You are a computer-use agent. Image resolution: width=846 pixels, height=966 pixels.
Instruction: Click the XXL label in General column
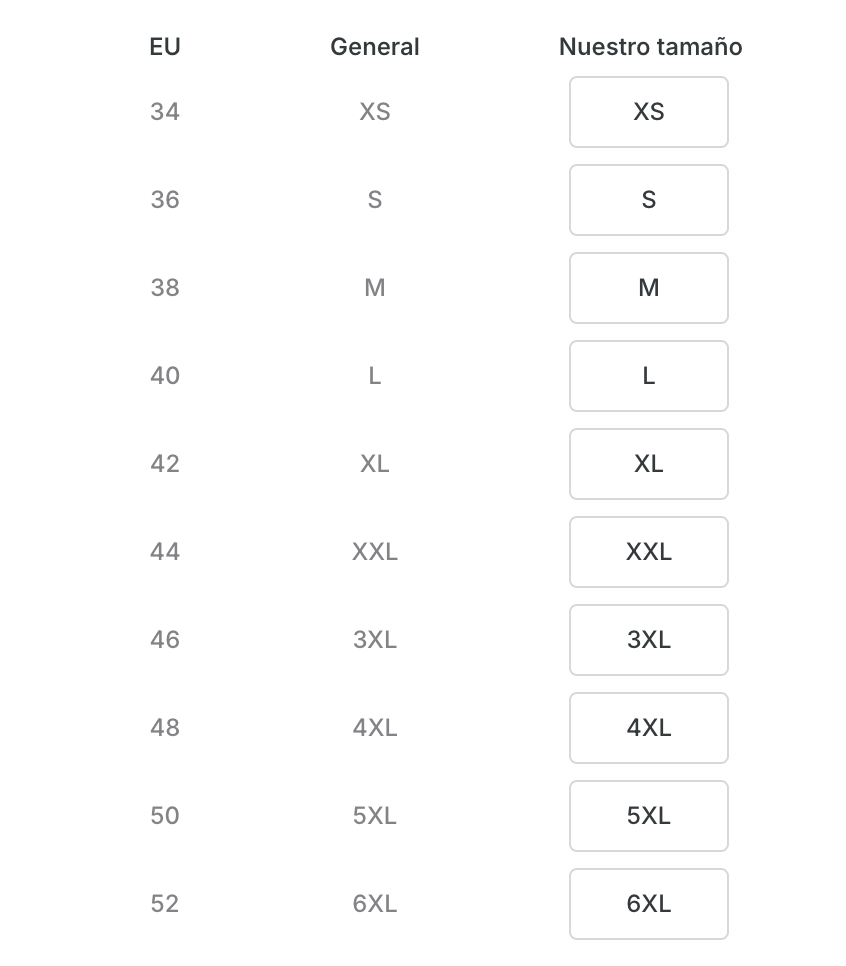point(375,552)
